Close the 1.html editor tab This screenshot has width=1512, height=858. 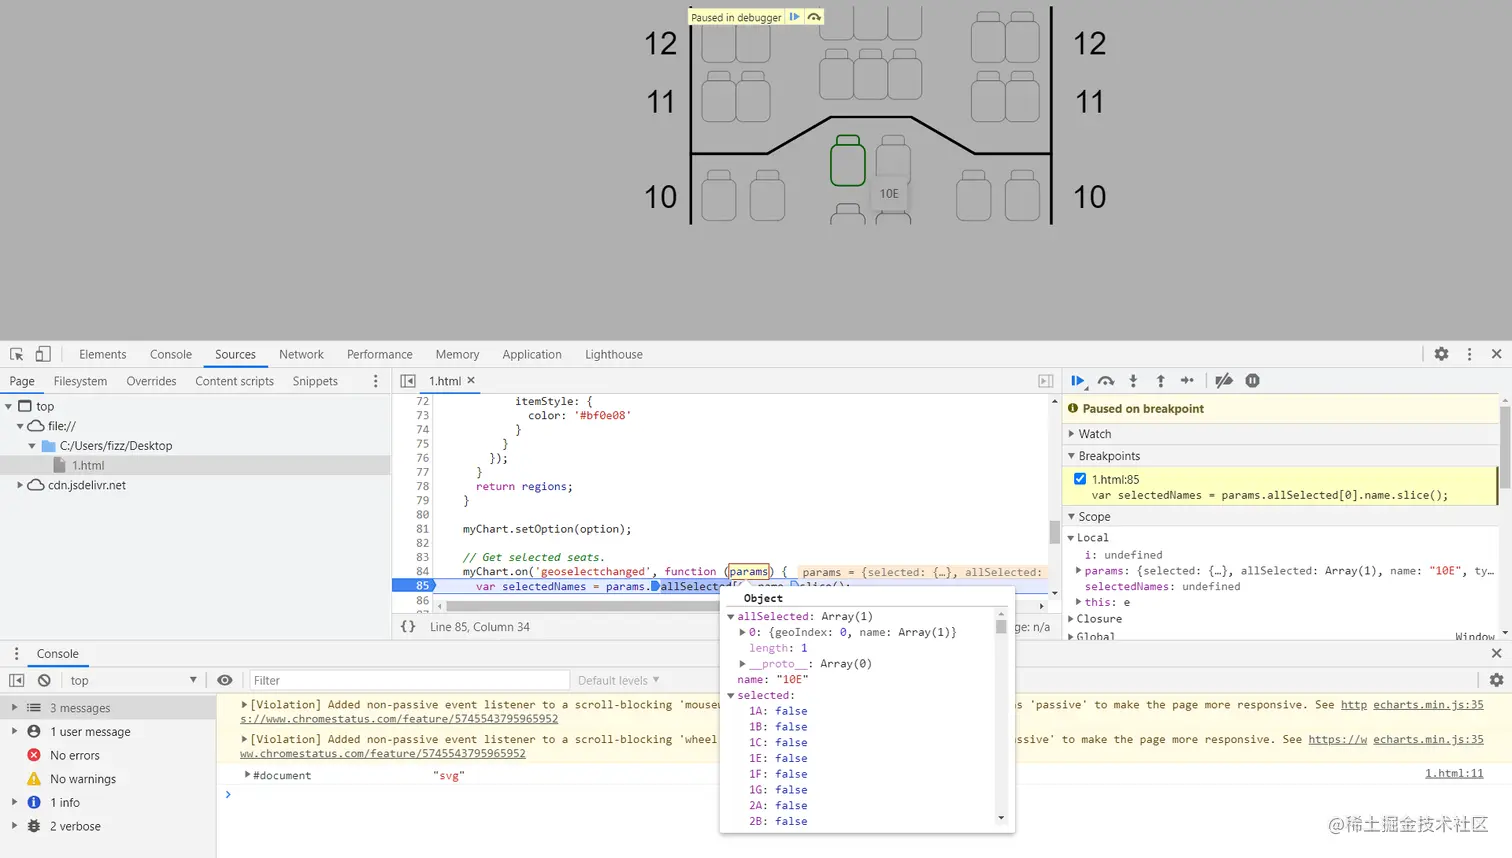pyautogui.click(x=471, y=381)
